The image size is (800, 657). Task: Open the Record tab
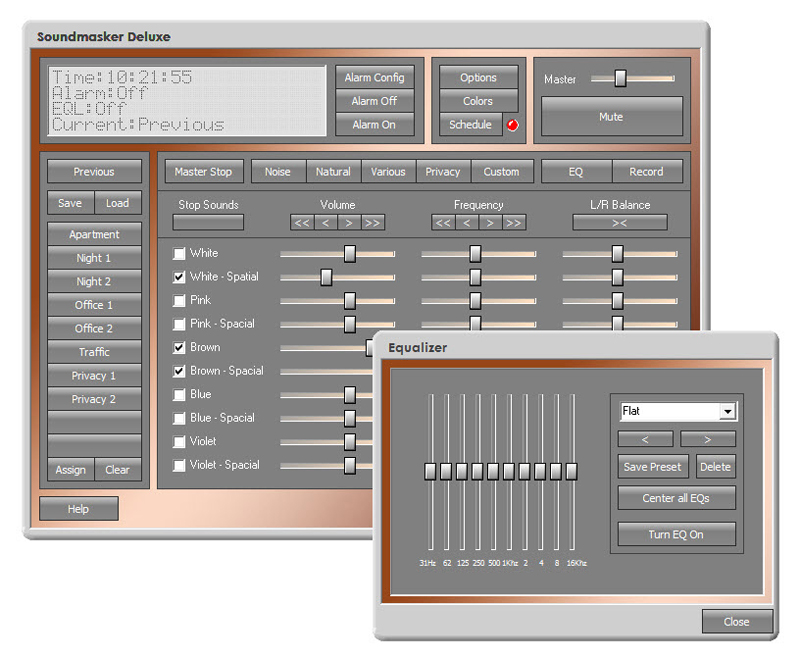[647, 172]
